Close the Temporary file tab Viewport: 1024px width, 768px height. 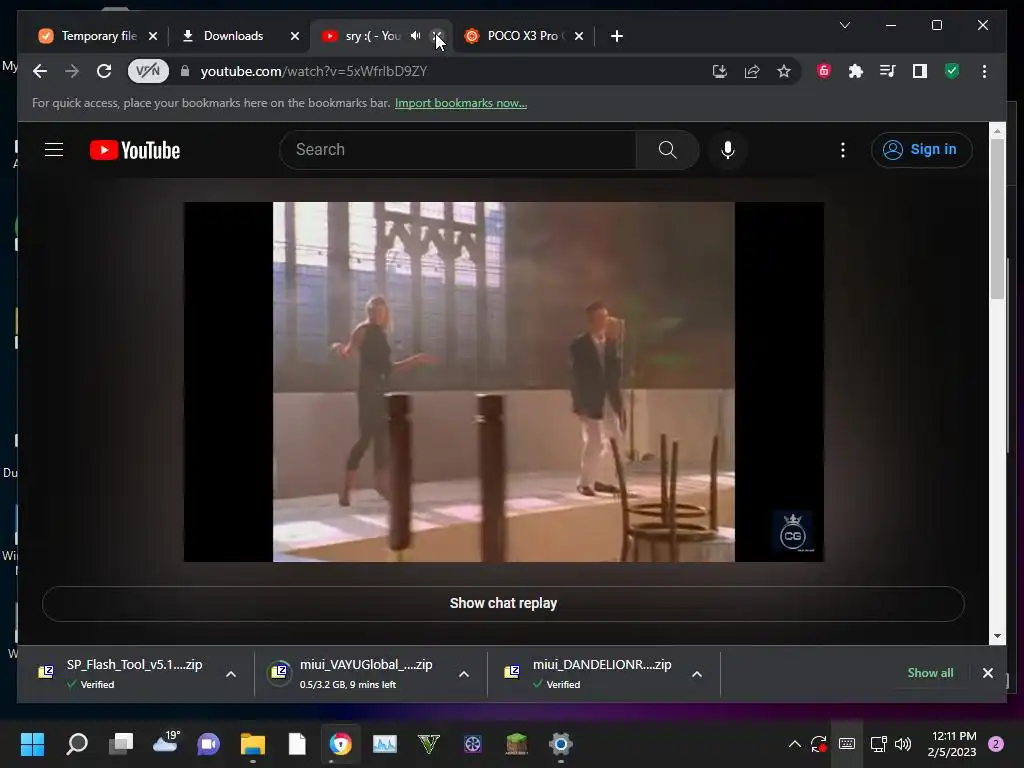pyautogui.click(x=153, y=36)
